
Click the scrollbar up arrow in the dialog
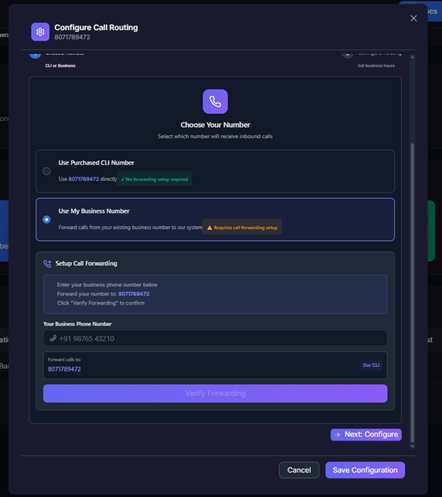pos(412,57)
